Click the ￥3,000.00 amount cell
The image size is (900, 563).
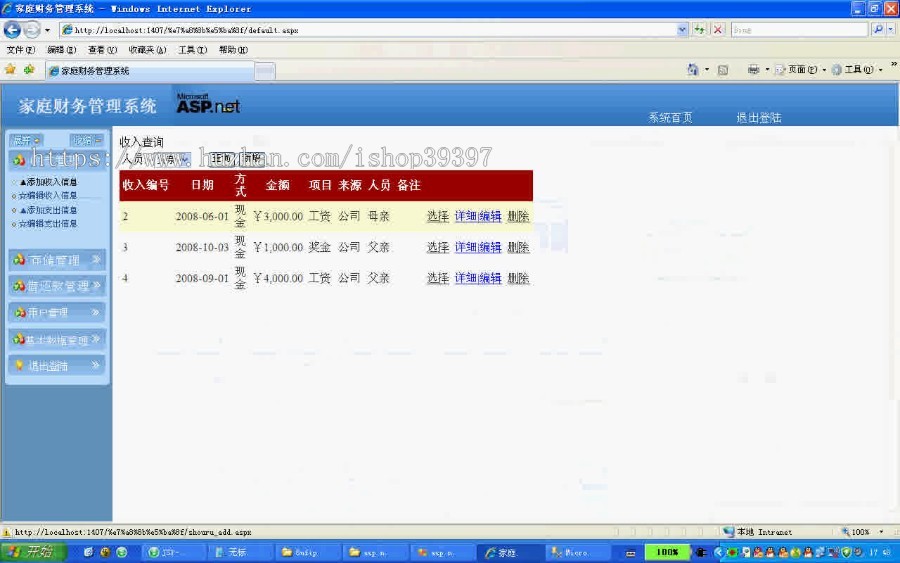click(x=278, y=216)
